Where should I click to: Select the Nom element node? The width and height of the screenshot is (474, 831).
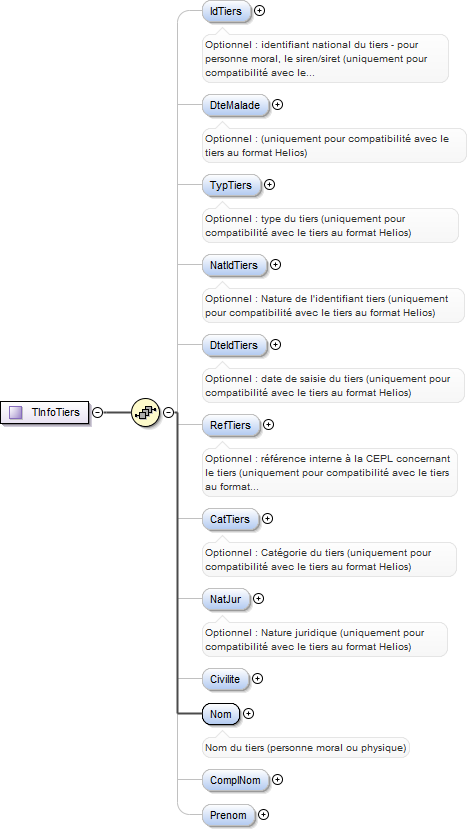coord(221,714)
